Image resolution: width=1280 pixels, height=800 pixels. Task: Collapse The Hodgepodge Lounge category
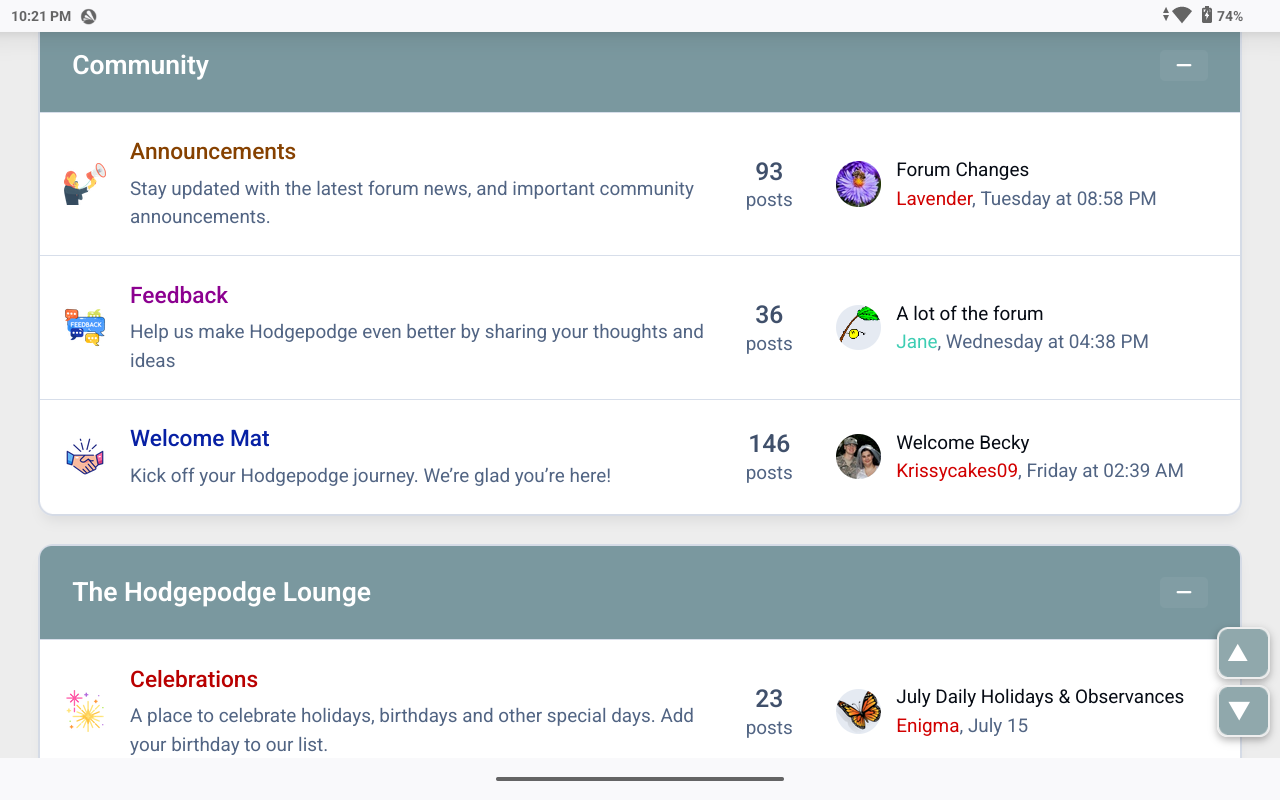point(1184,593)
